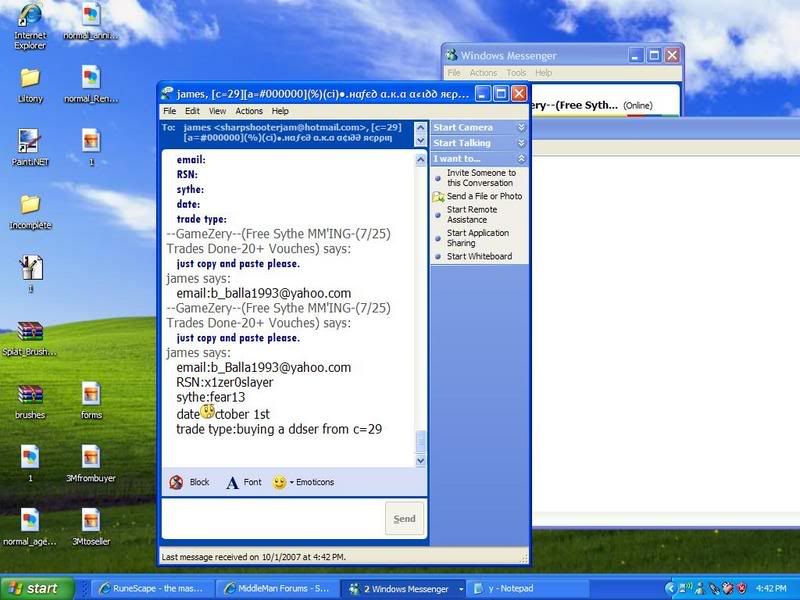Click the Safely Remove Hardware tray icon

[x=715, y=588]
